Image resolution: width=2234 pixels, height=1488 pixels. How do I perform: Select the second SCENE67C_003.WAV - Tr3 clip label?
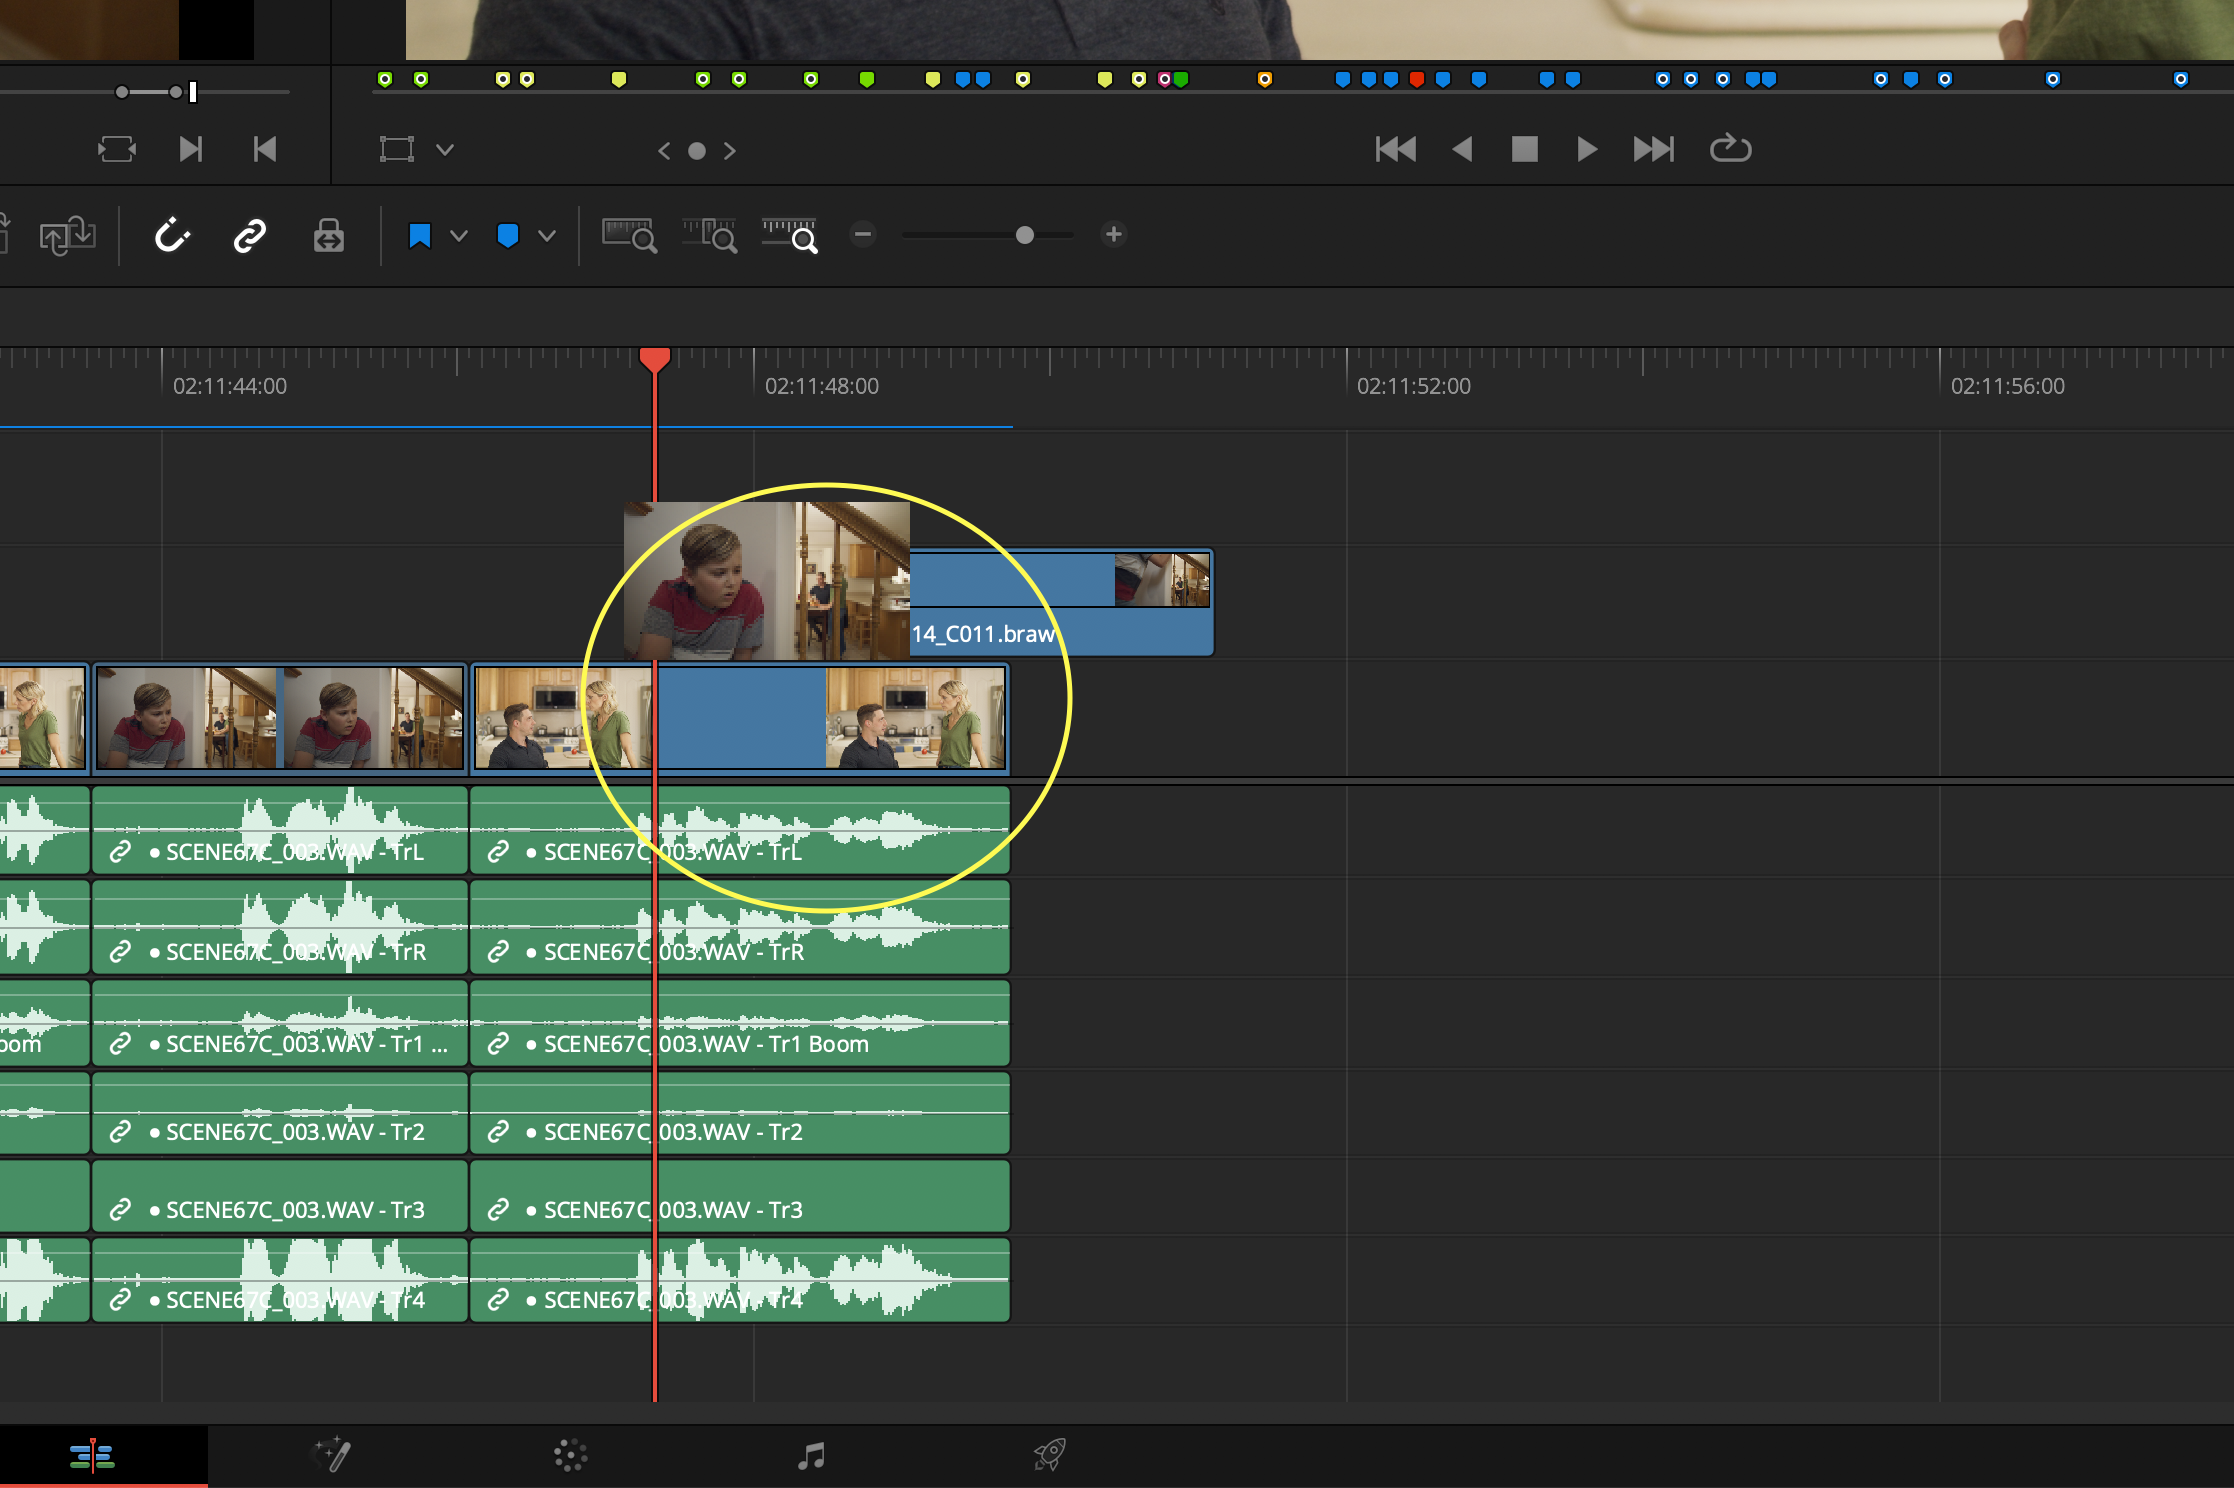[673, 1209]
